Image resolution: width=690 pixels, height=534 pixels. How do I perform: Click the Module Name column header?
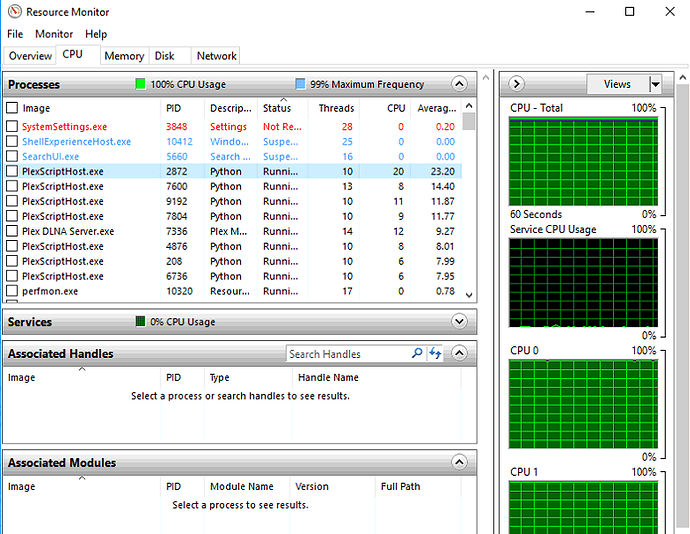pos(242,486)
